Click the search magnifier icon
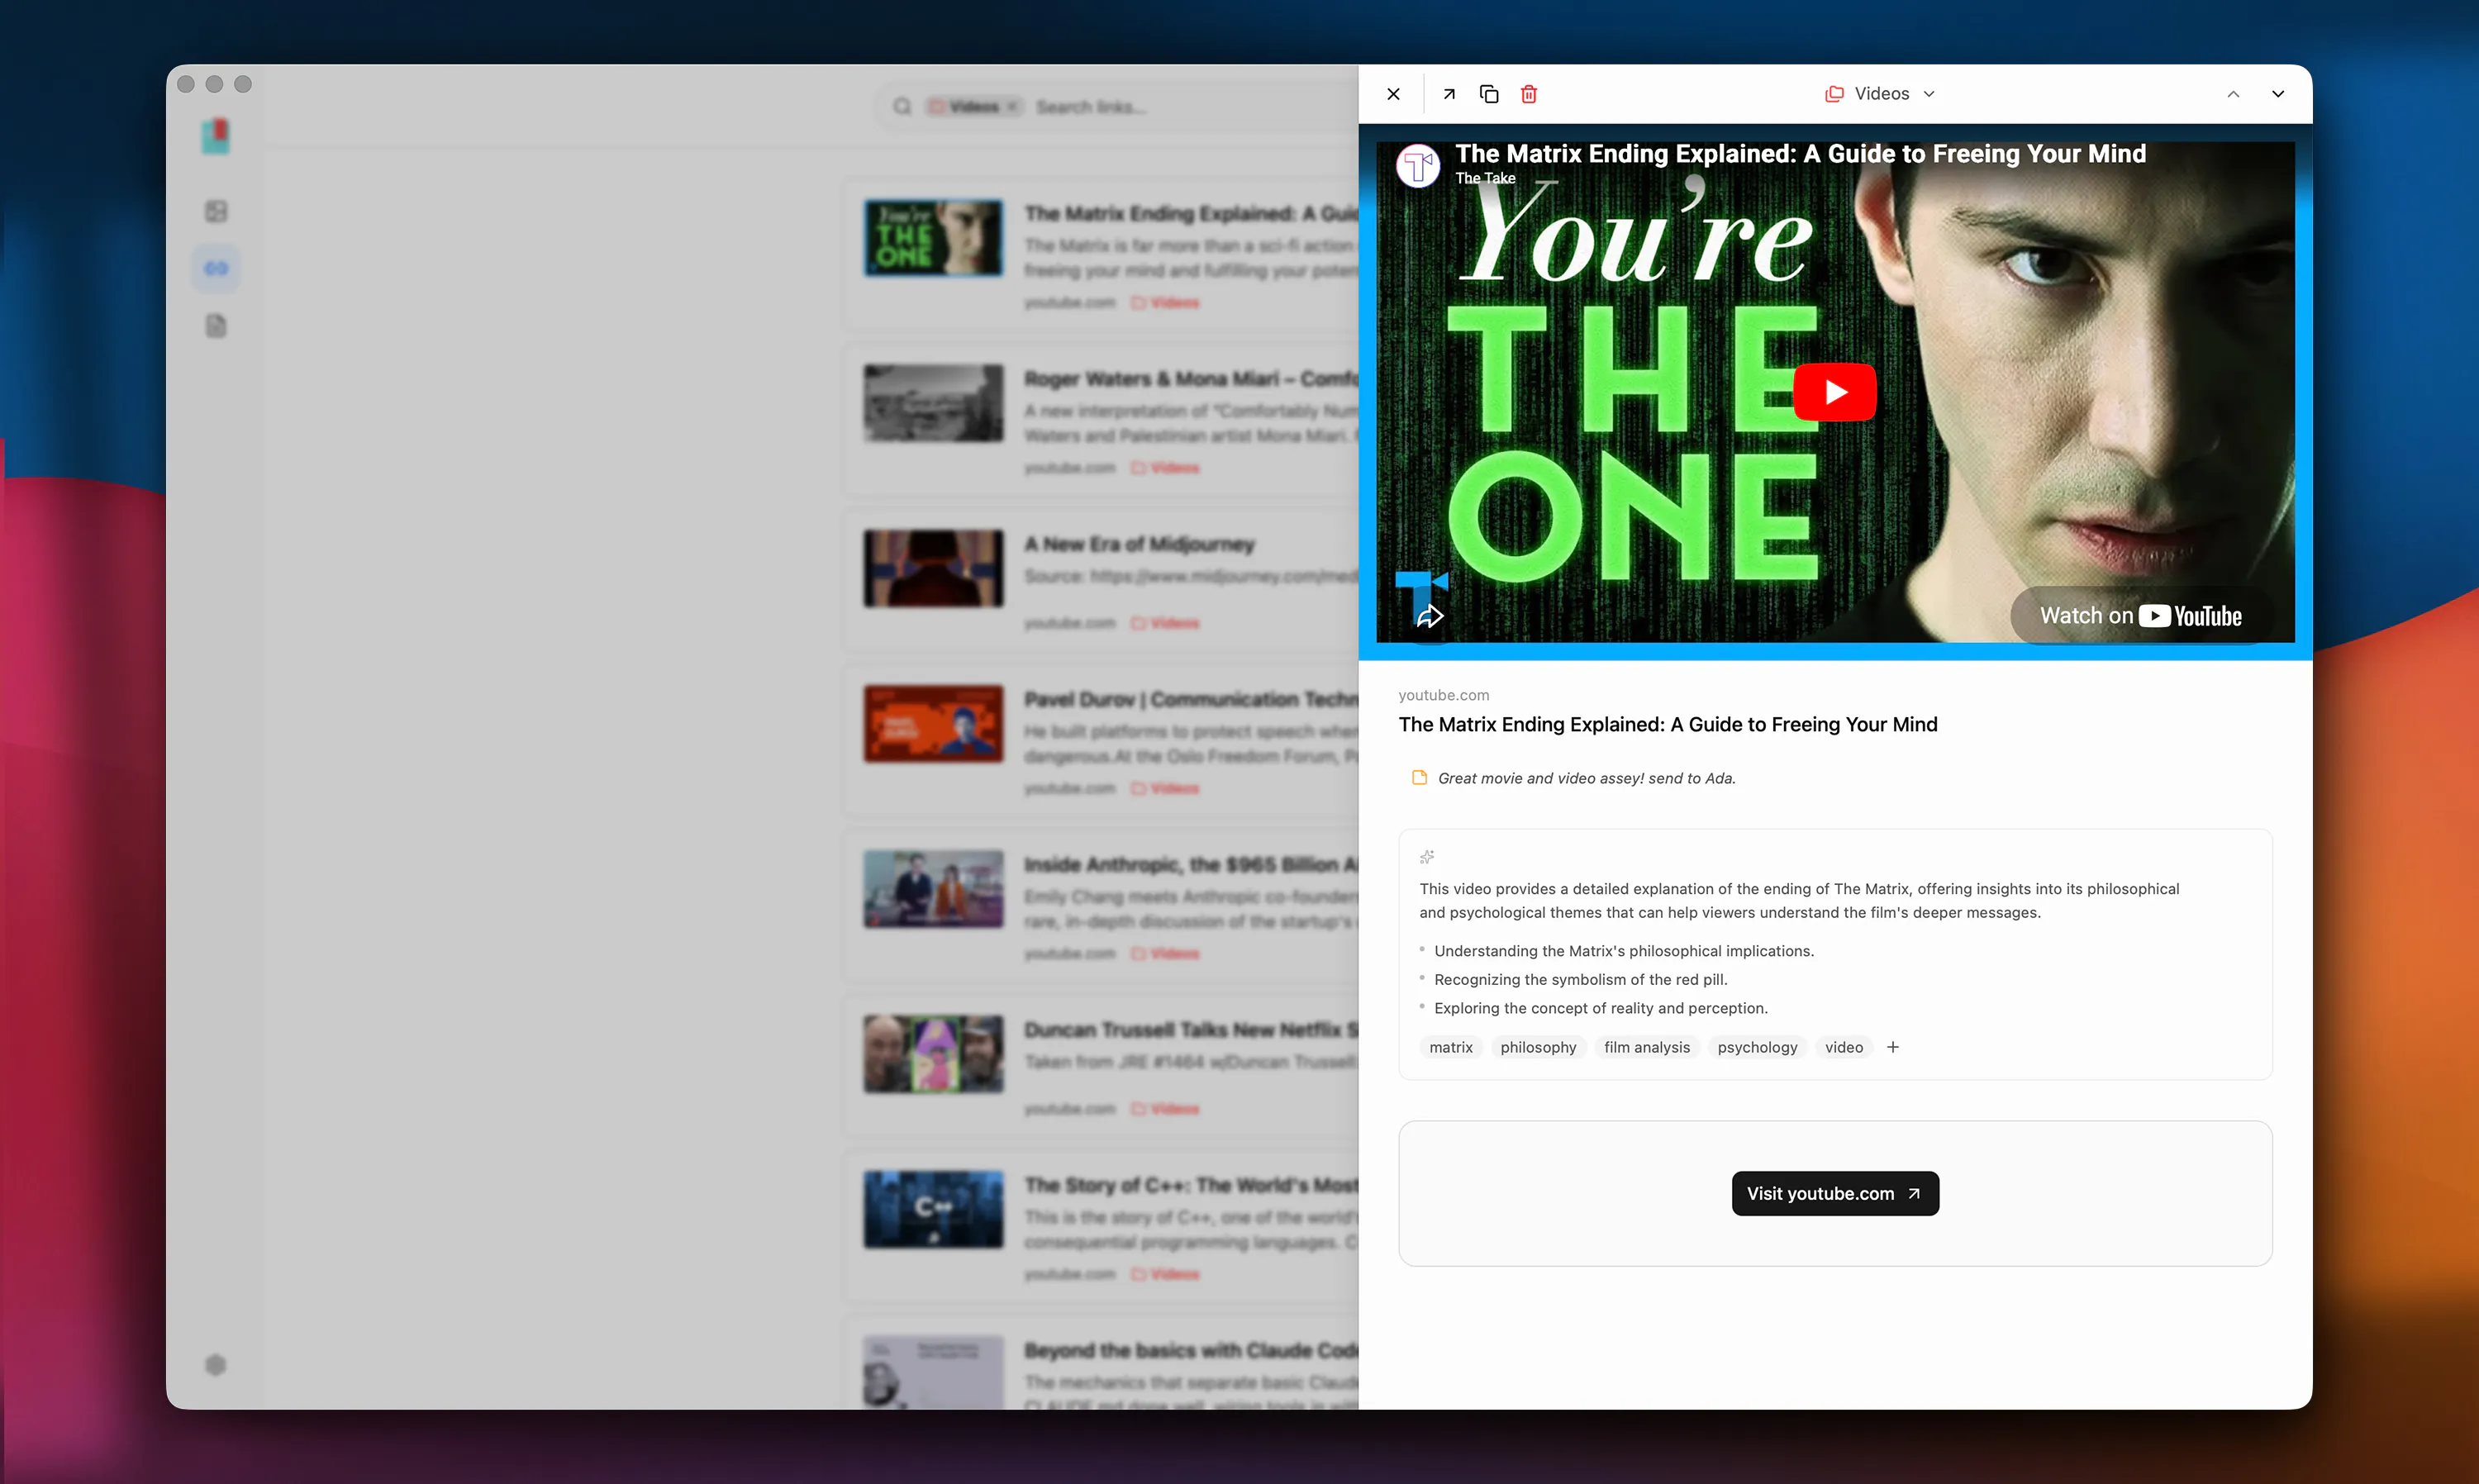 pyautogui.click(x=902, y=106)
